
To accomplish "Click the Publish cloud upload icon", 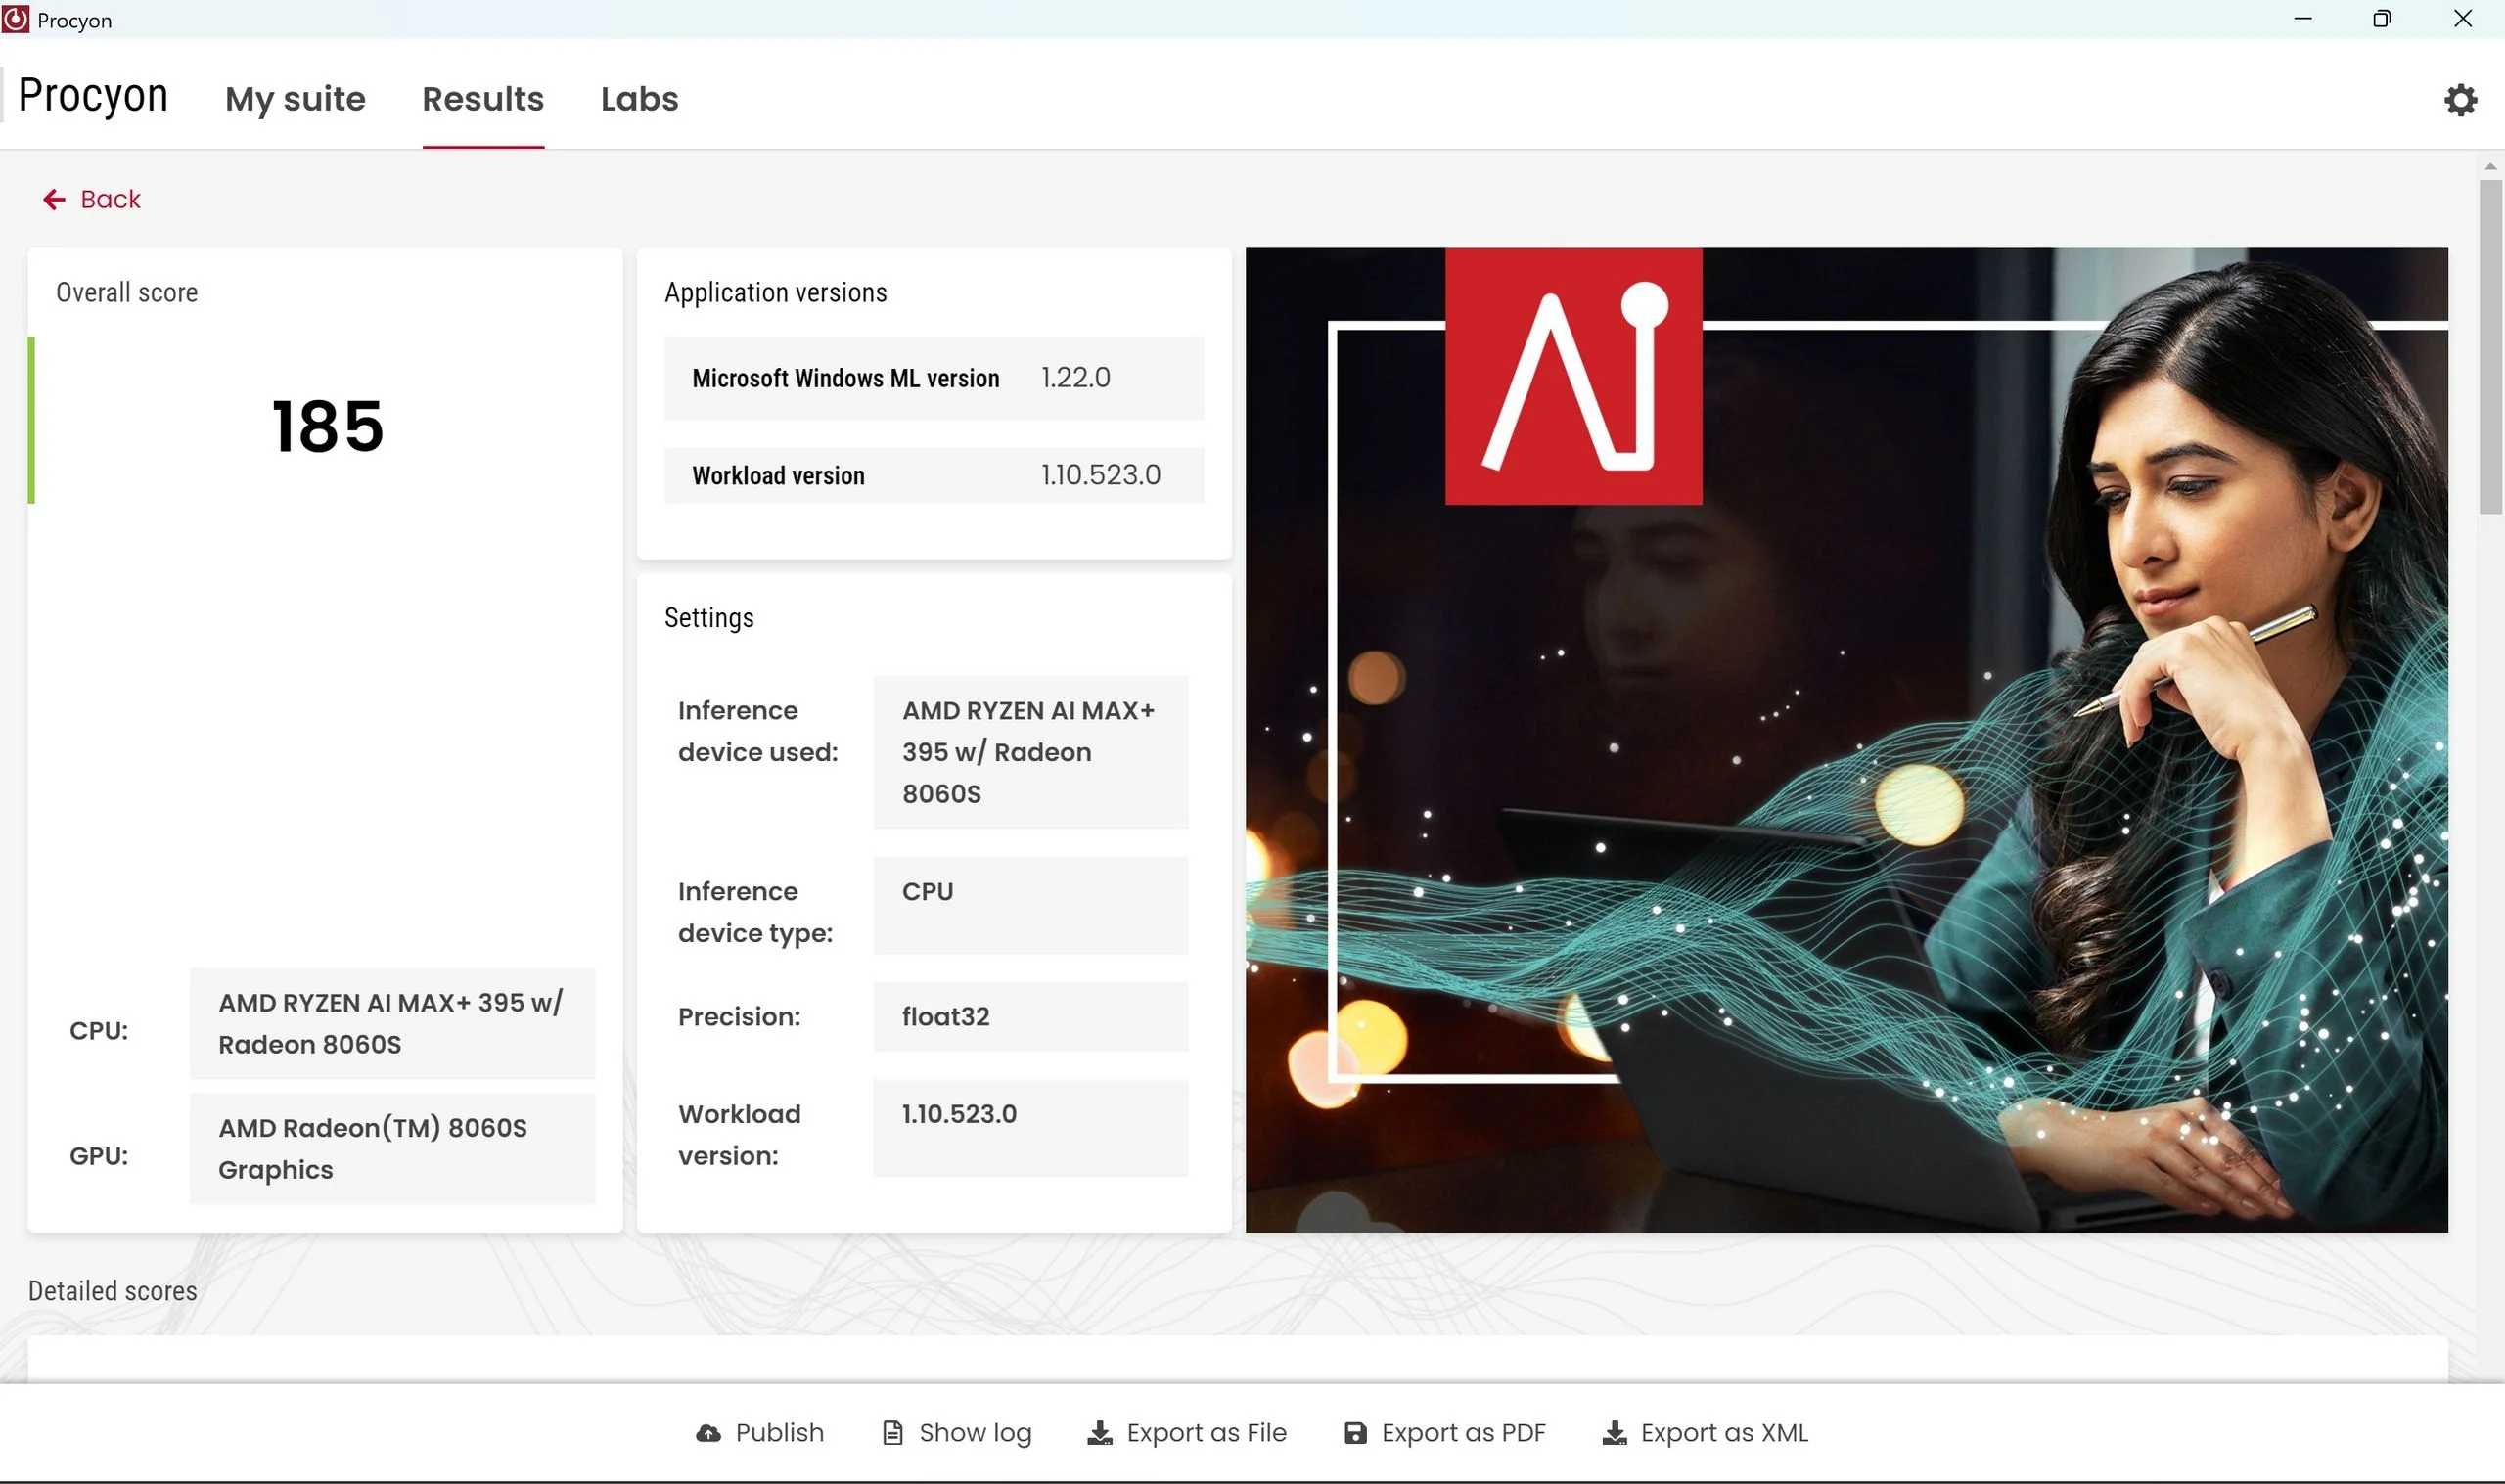I will (708, 1433).
